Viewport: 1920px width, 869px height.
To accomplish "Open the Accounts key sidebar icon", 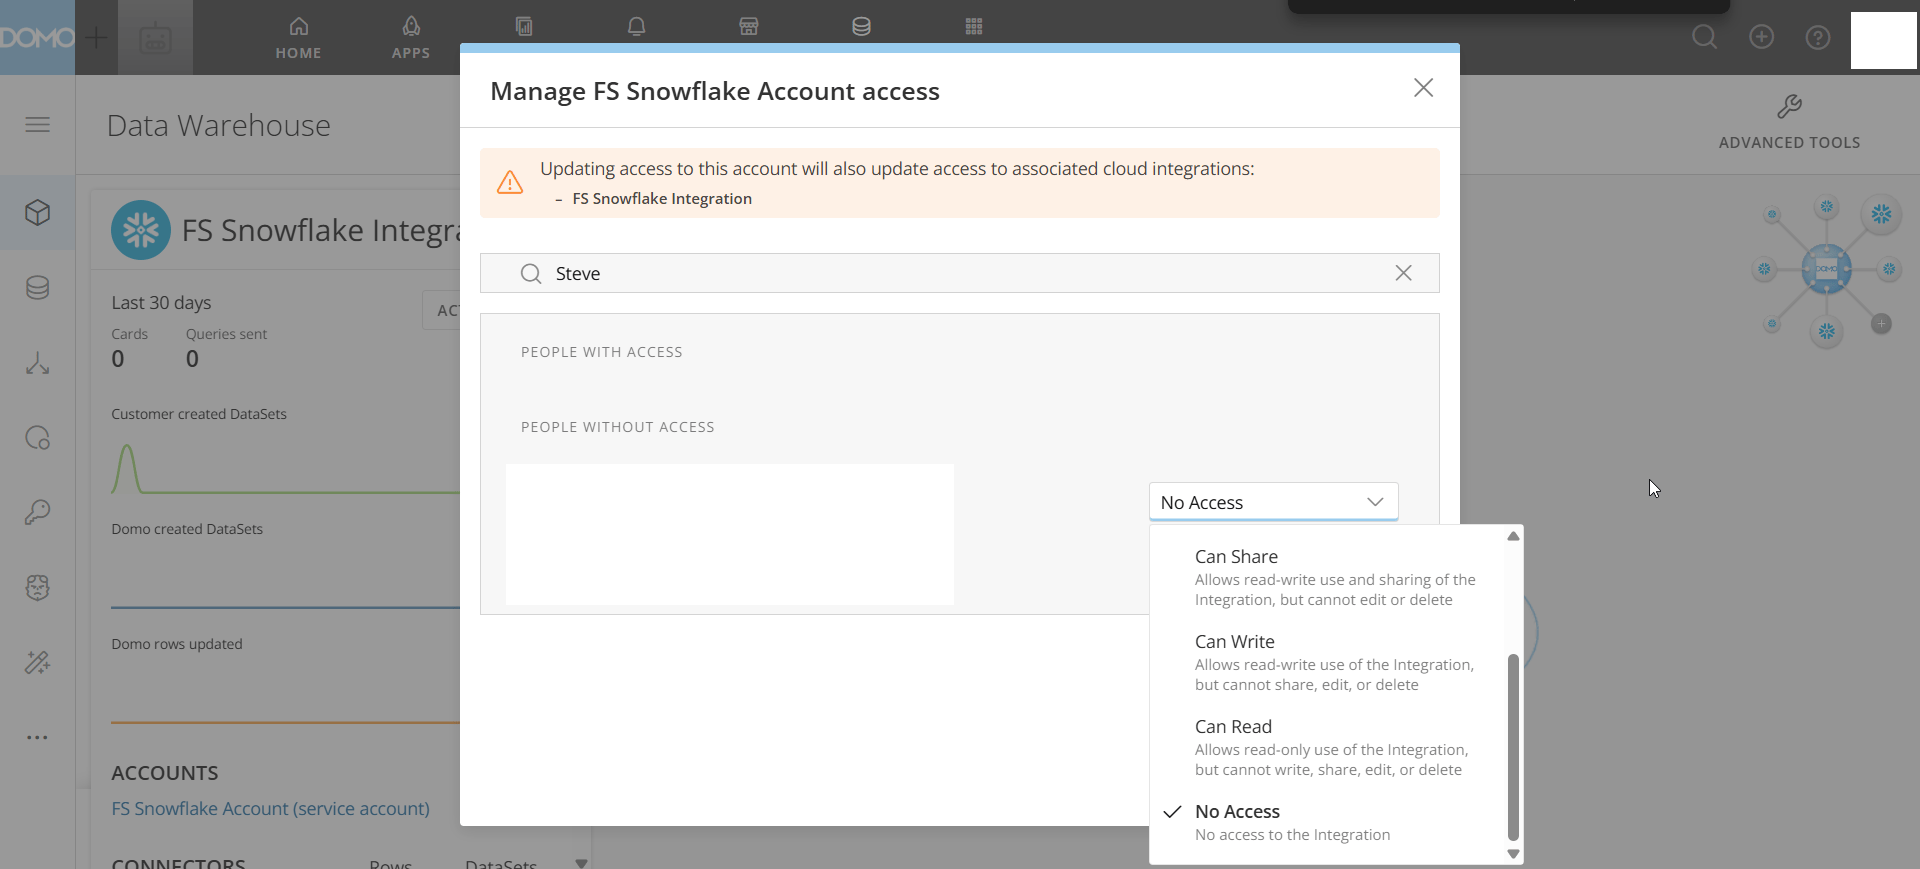I will click(38, 512).
